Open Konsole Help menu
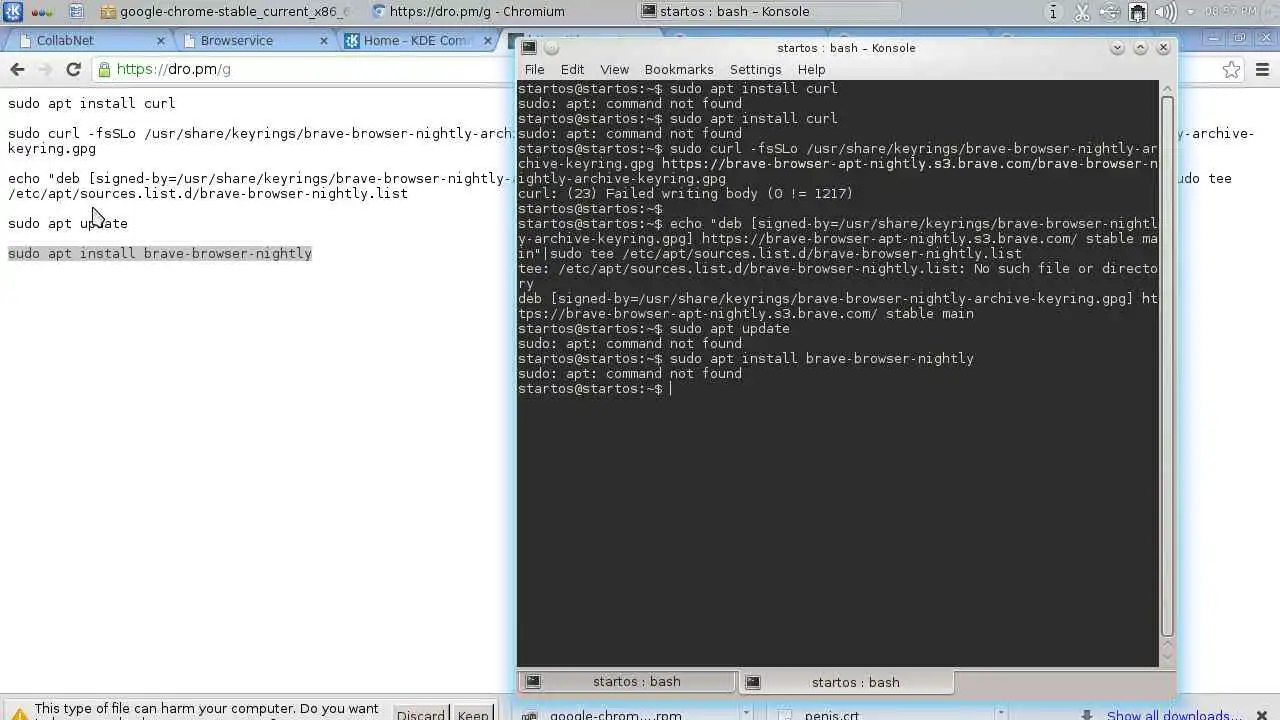Screen dimensions: 1280x720 point(811,69)
